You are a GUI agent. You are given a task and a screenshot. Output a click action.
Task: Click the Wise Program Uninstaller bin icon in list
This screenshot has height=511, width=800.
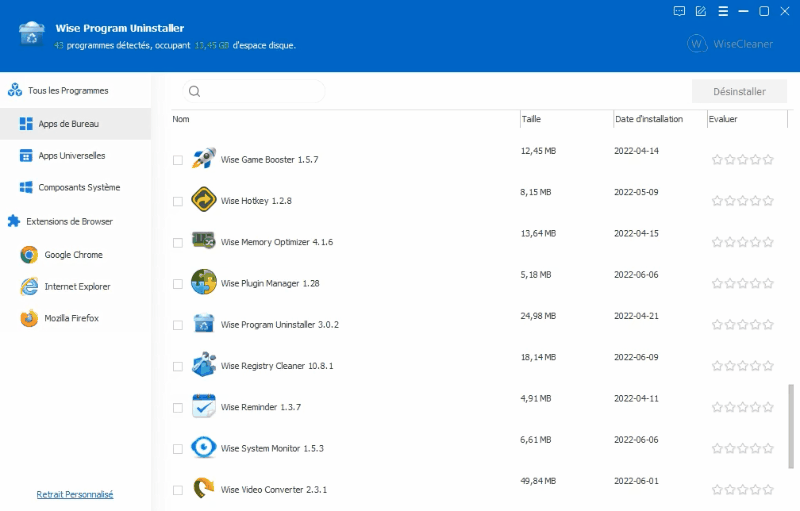click(x=204, y=323)
